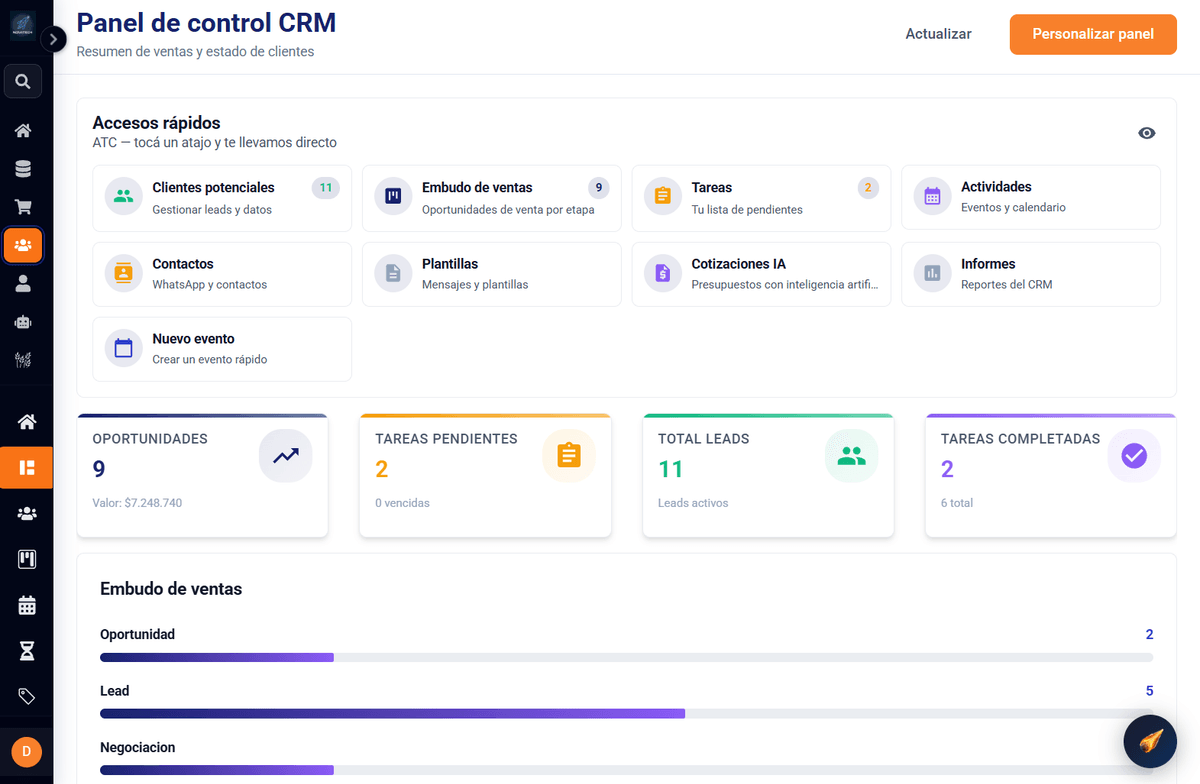Open the kanban board sidebar icon
Screen dimensions: 1200x784
click(27, 559)
